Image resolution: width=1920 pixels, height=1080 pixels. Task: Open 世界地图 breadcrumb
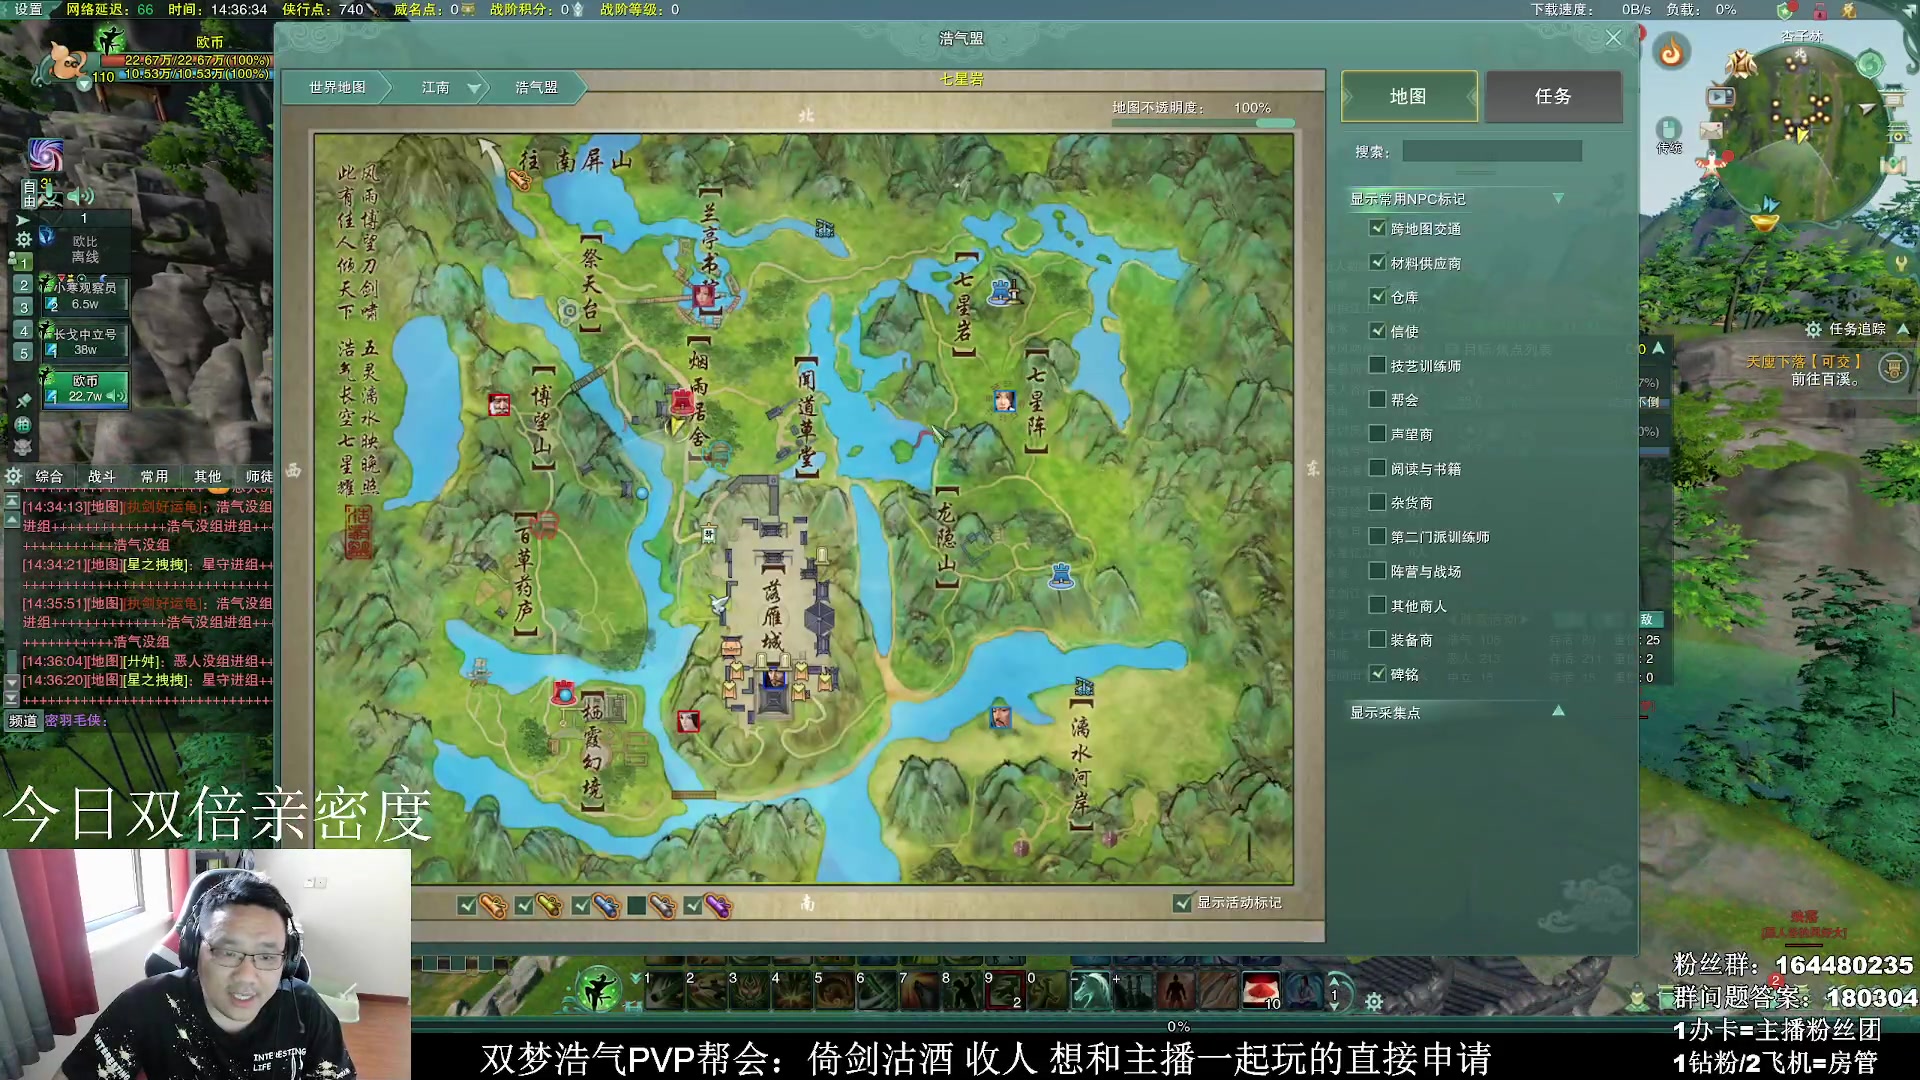point(337,88)
